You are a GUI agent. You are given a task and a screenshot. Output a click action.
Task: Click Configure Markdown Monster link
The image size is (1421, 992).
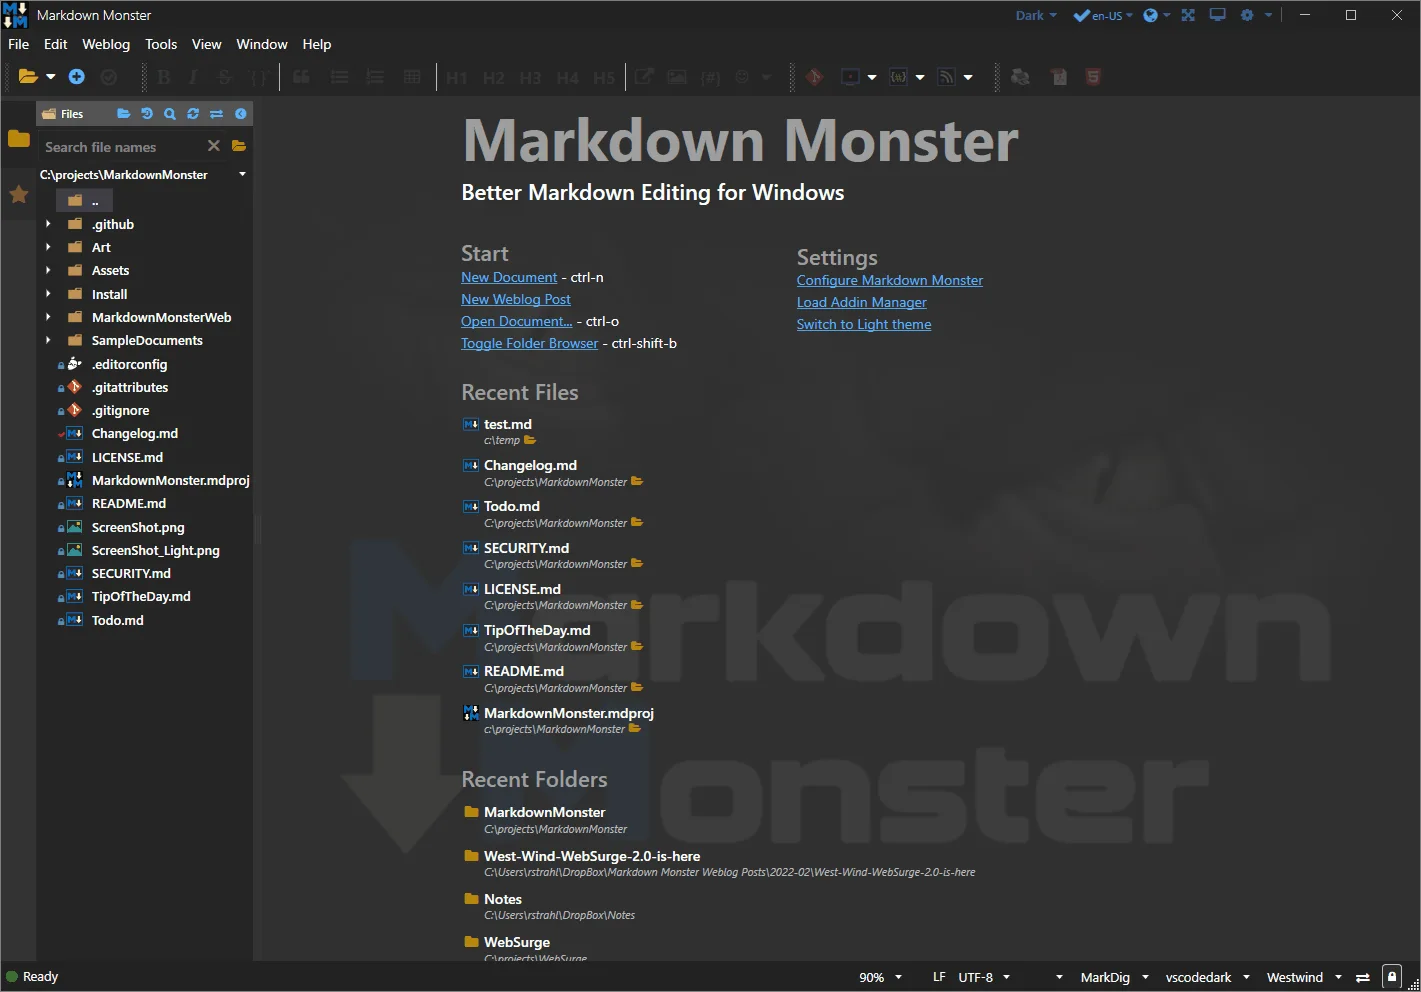coord(890,280)
